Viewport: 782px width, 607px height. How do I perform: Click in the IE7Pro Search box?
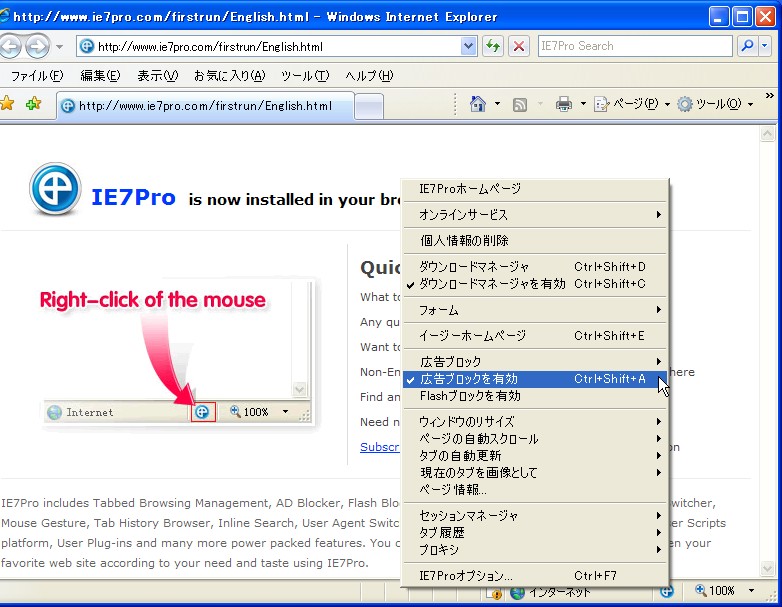pos(635,46)
